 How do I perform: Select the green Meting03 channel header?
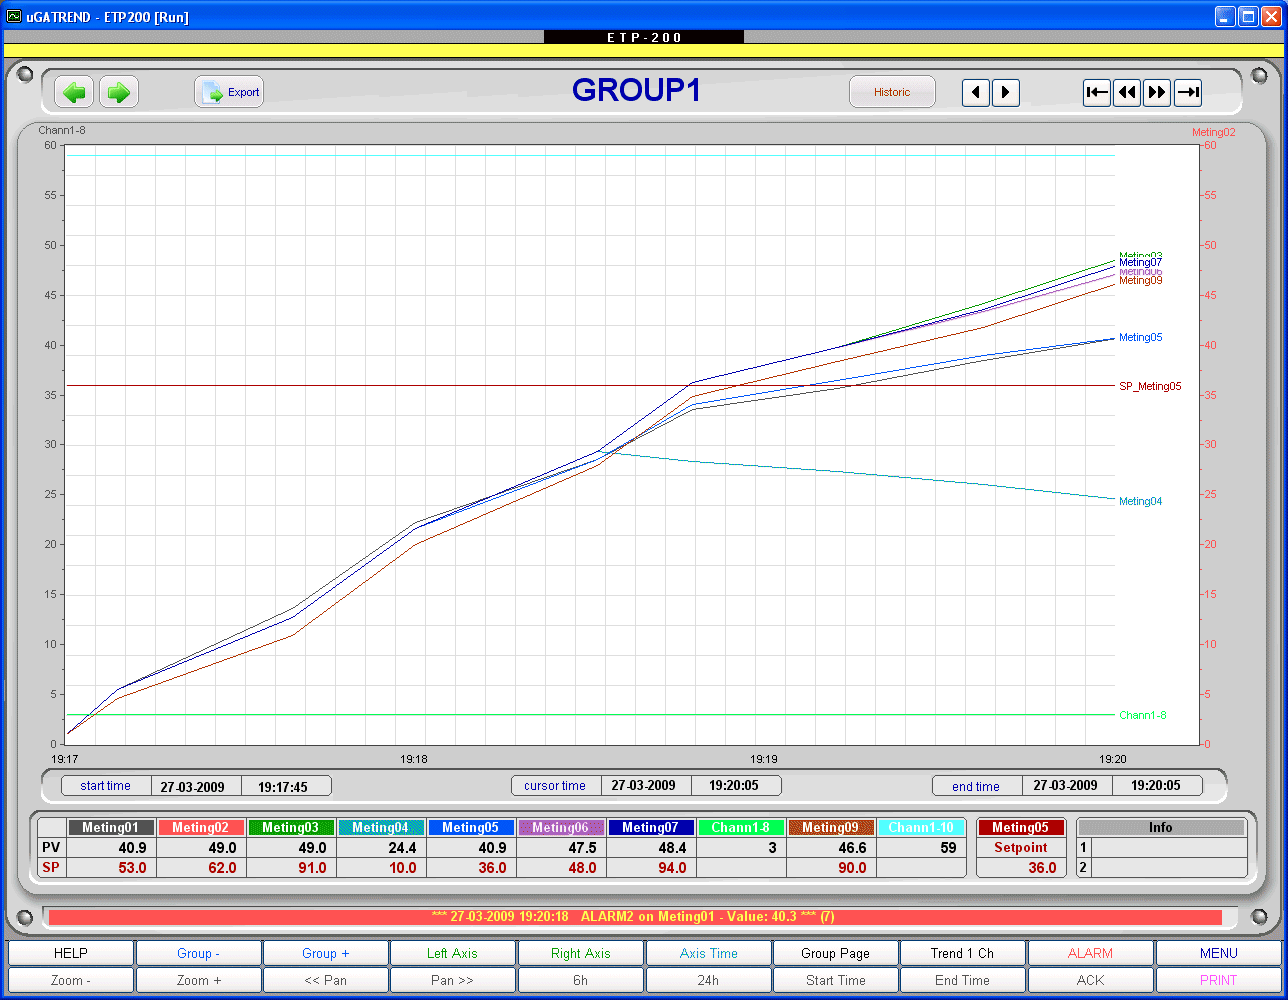[291, 827]
